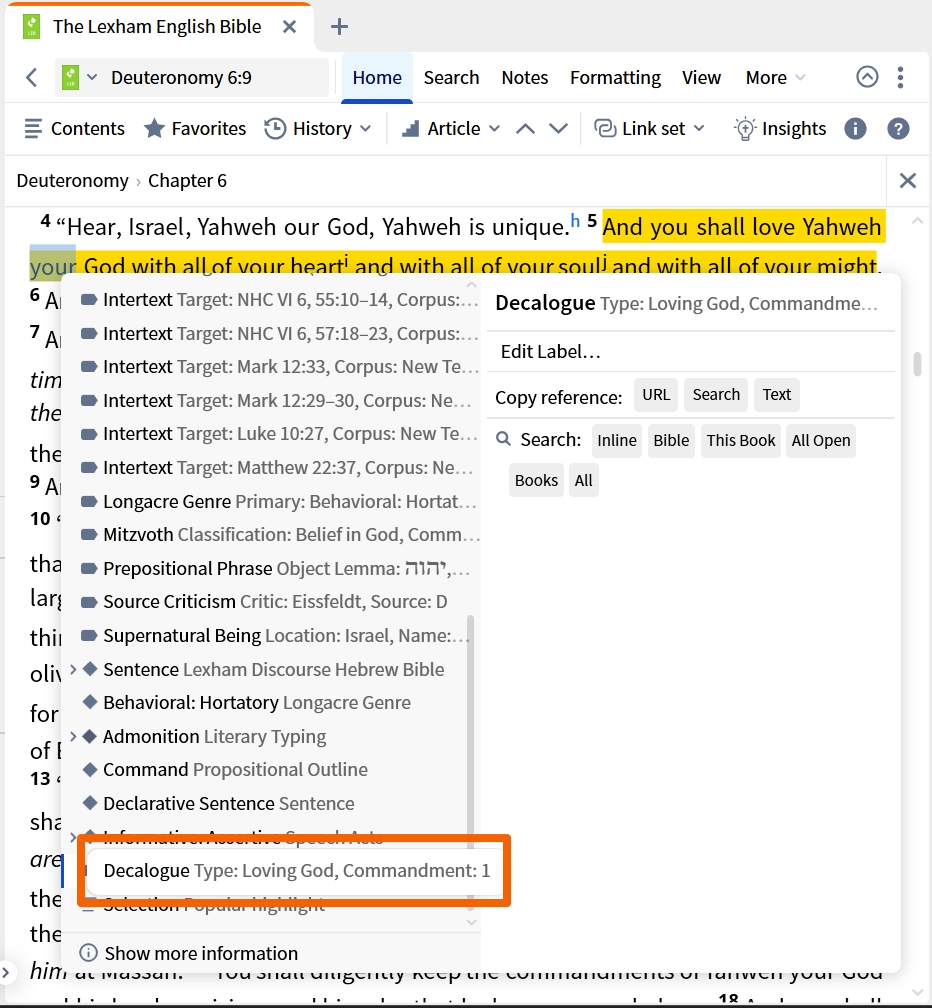Select the Mitzvoth Classification entry
This screenshot has height=1008, width=932.
(279, 534)
